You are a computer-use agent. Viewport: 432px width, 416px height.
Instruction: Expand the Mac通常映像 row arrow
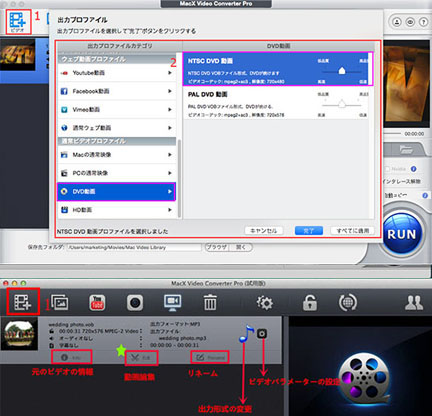[x=170, y=155]
